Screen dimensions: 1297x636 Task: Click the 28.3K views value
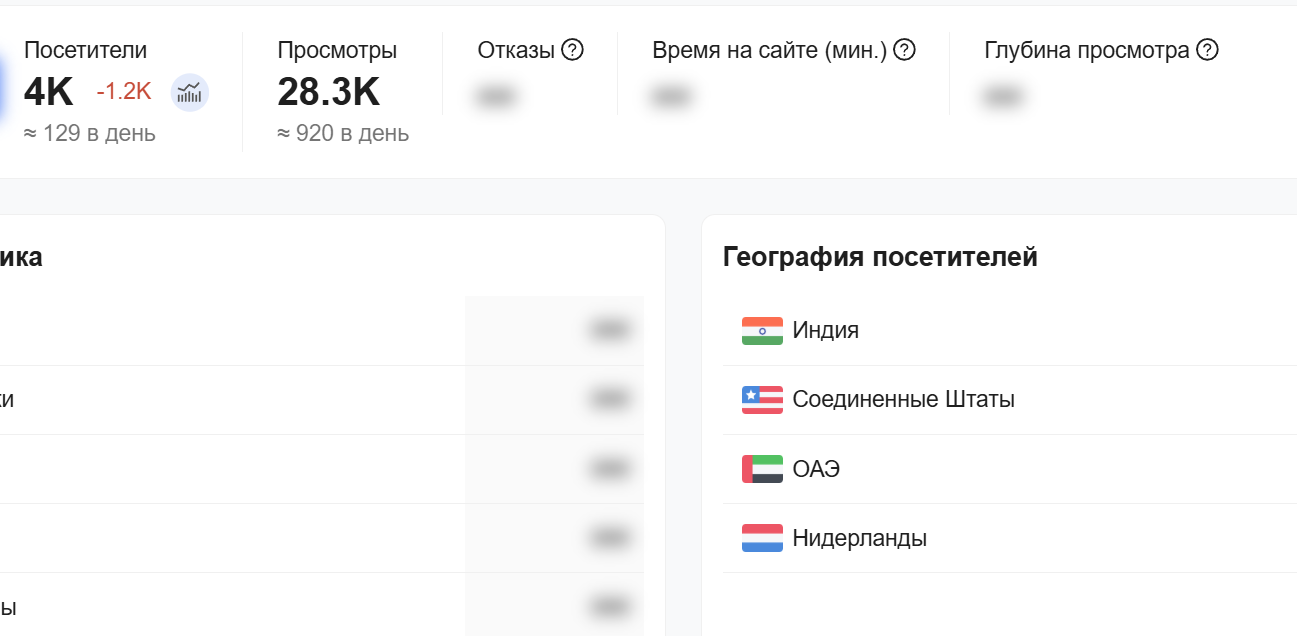point(328,92)
